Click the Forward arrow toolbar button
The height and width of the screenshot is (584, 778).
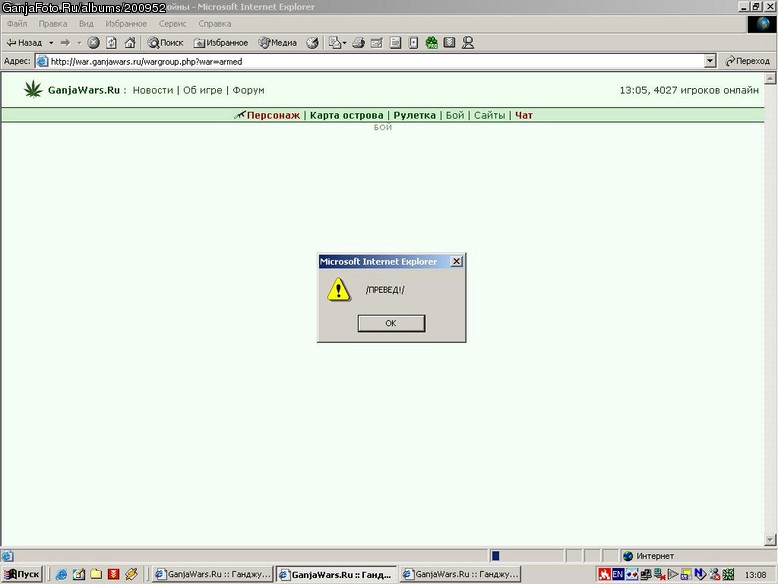pyautogui.click(x=65, y=43)
